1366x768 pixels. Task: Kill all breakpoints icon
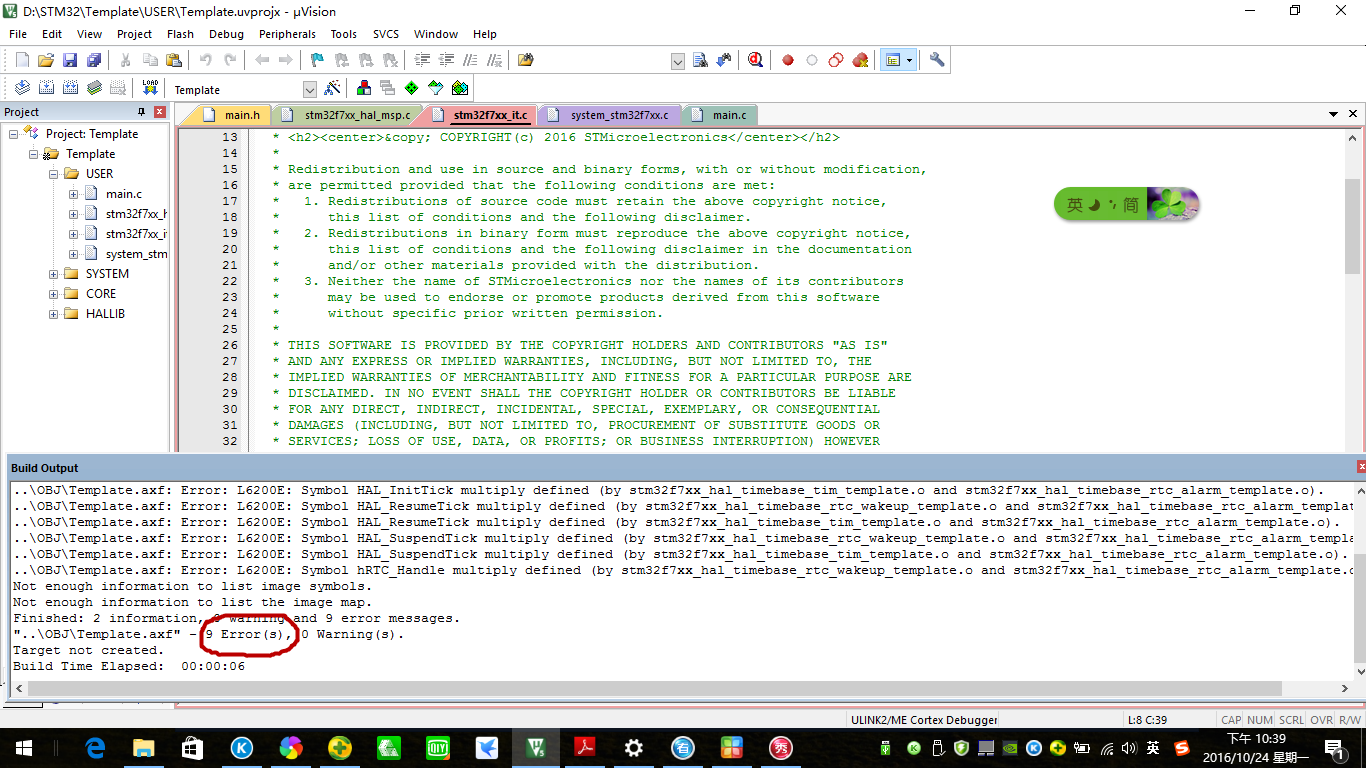click(x=860, y=60)
